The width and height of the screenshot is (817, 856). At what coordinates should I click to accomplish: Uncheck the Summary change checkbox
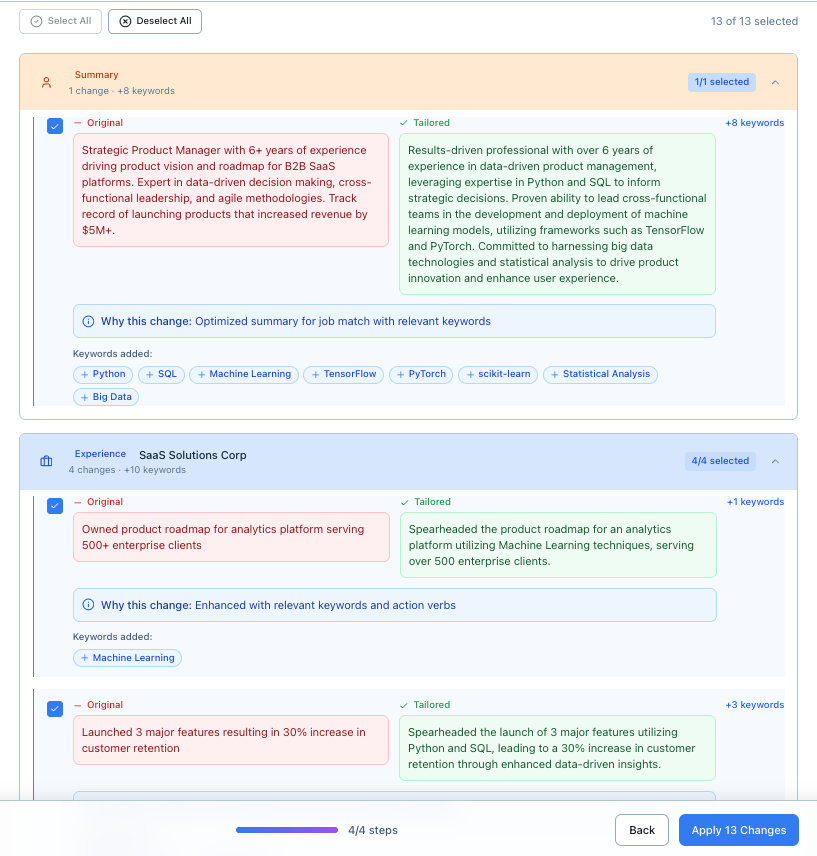[55, 126]
